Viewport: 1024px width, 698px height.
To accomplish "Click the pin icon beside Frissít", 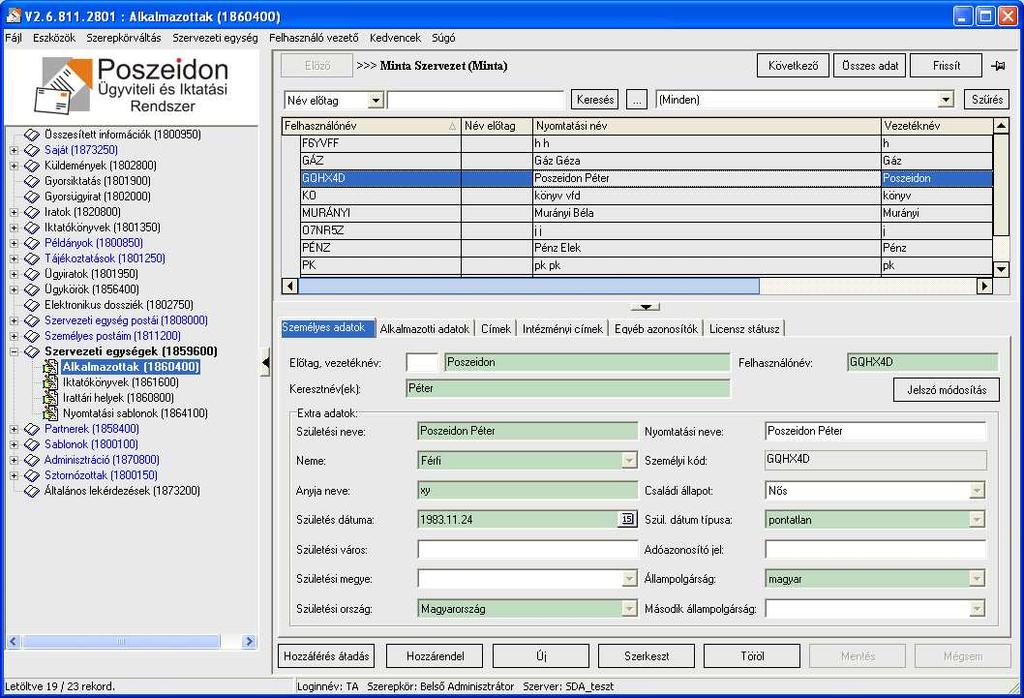I will click(x=997, y=65).
